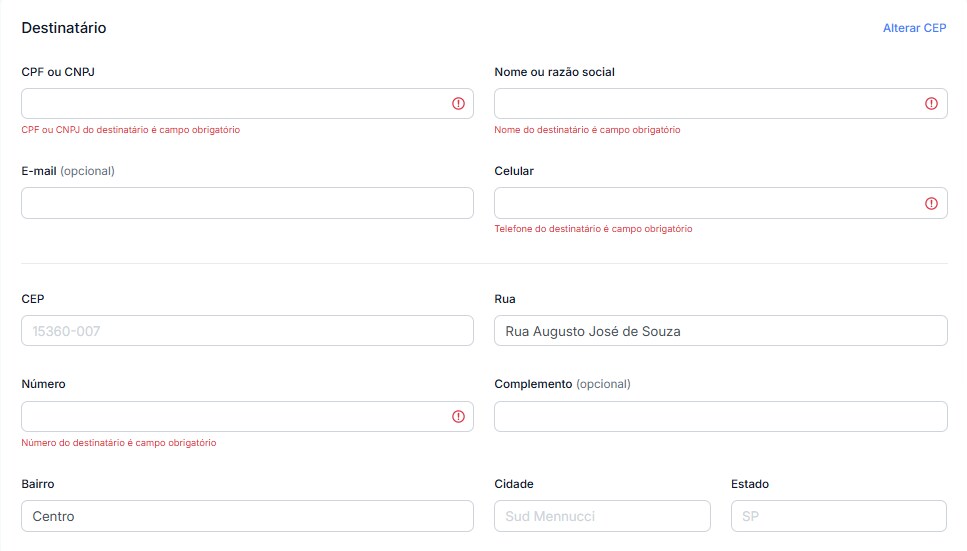This screenshot has width=967, height=551.
Task: Click the E-mail (opcional) label
Action: [68, 171]
